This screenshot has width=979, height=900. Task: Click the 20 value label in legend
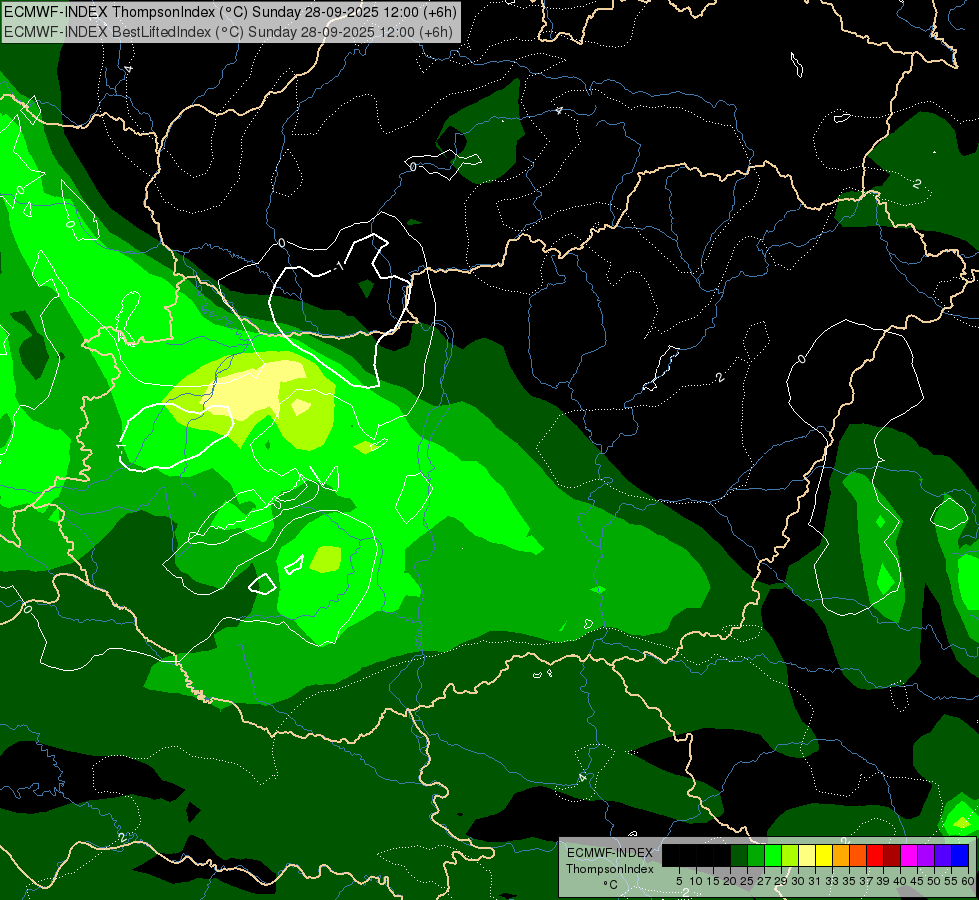point(730,881)
